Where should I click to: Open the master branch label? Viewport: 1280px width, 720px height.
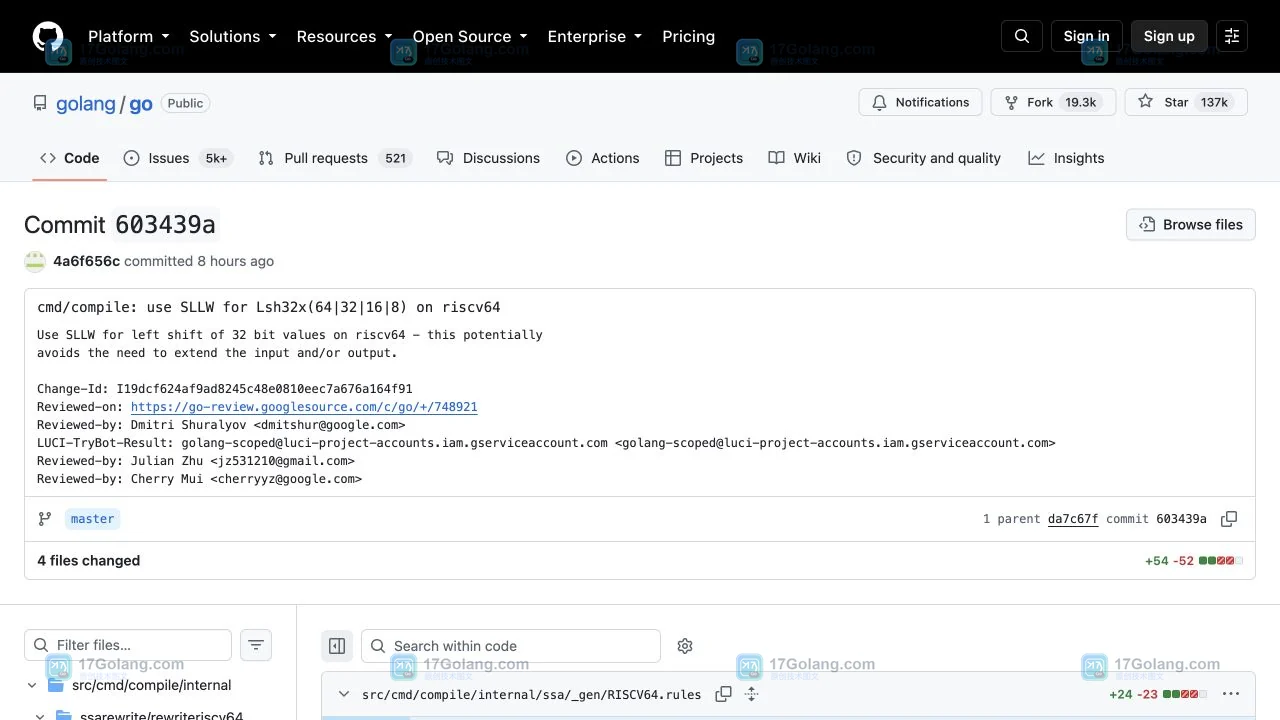click(93, 519)
